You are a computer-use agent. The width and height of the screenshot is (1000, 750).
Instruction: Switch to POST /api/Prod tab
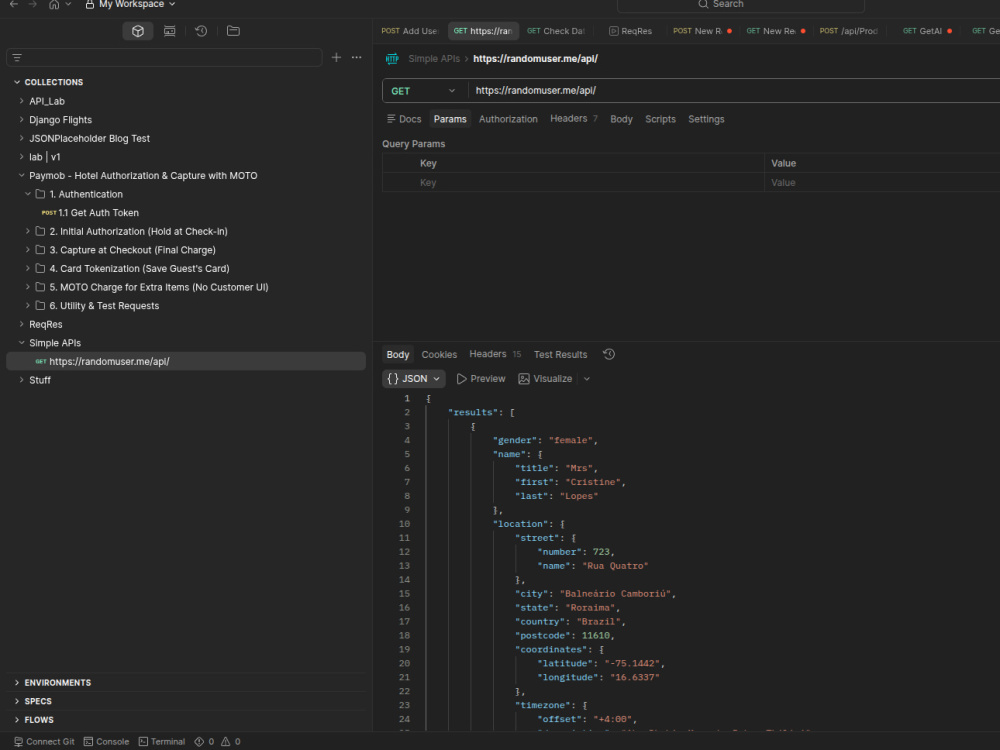(849, 31)
